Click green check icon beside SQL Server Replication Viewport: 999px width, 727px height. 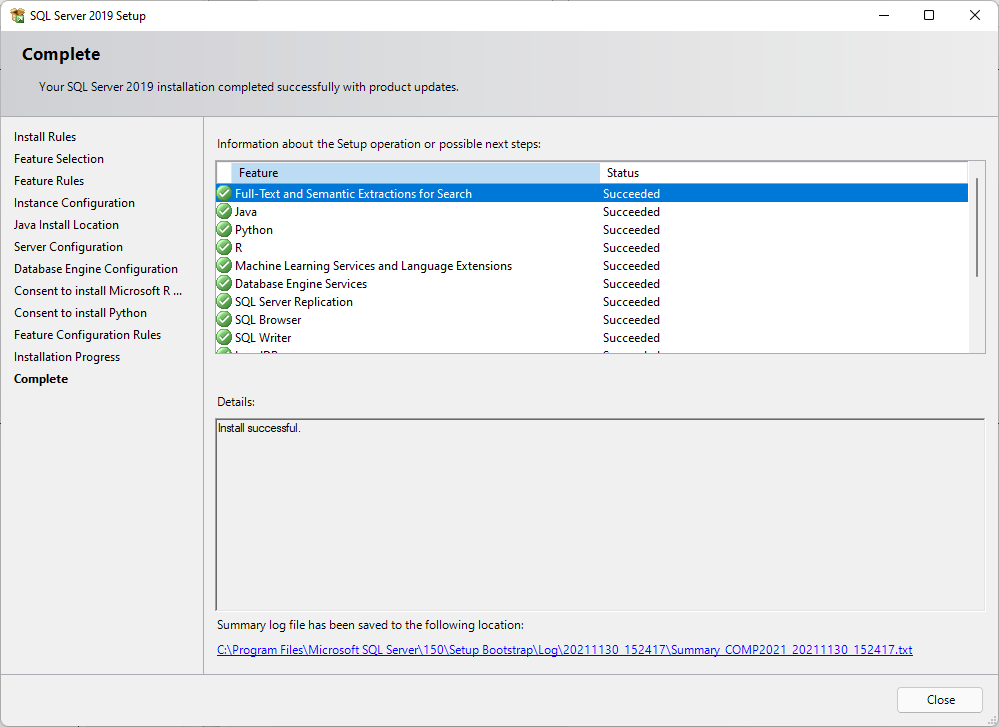click(x=224, y=301)
